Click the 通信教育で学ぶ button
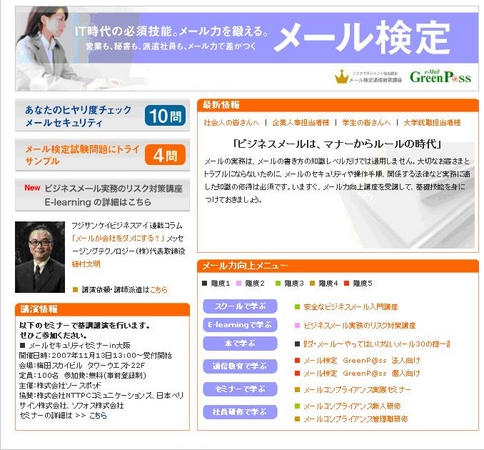 (240, 366)
